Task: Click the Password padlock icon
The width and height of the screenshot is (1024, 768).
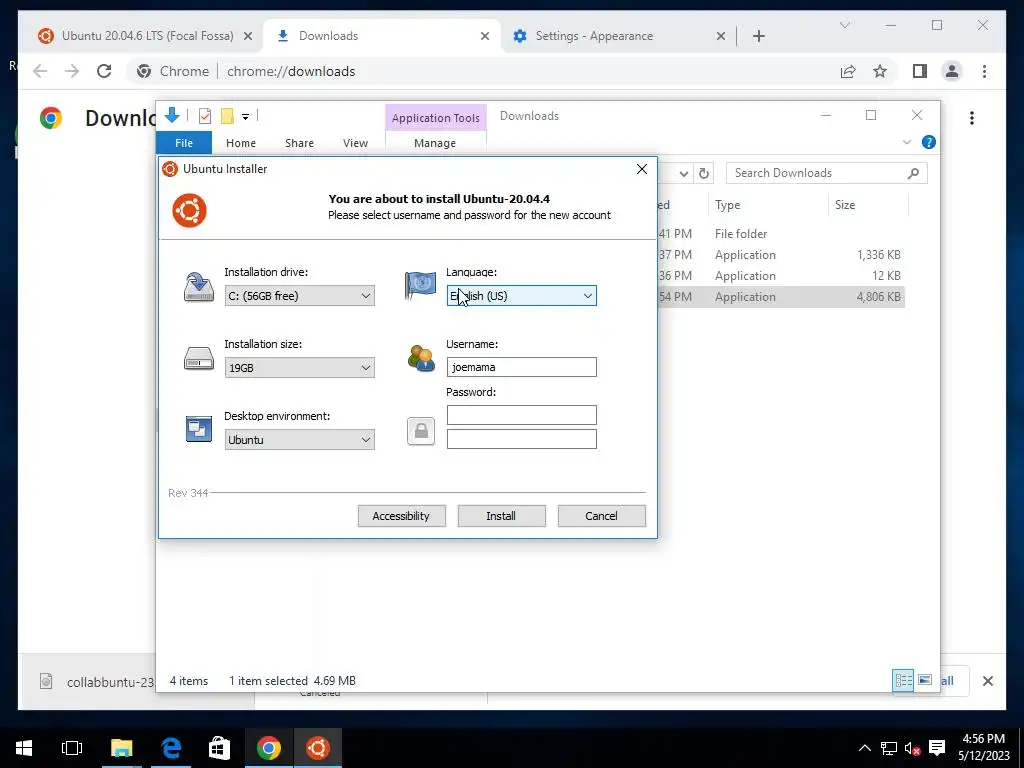Action: point(421,432)
